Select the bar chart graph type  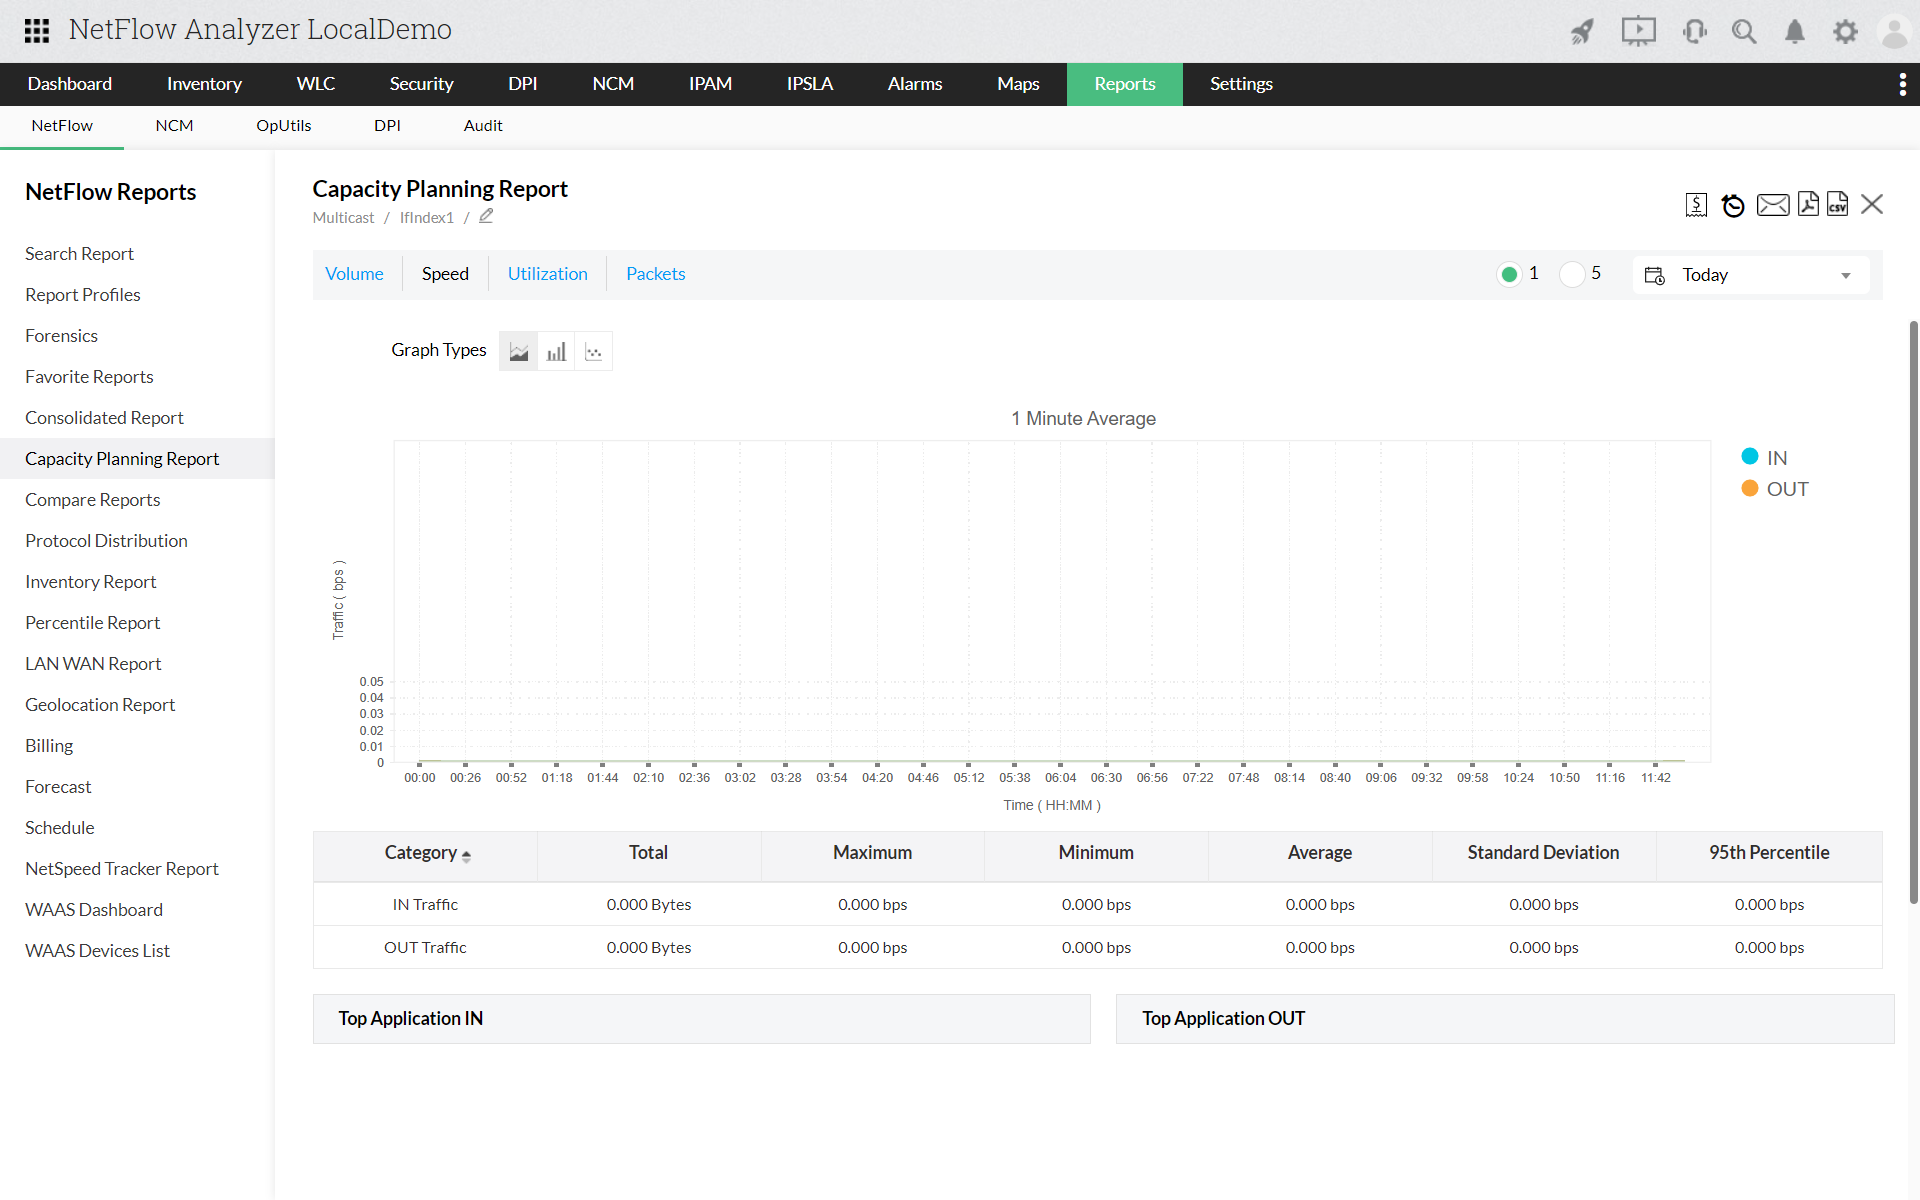(556, 351)
